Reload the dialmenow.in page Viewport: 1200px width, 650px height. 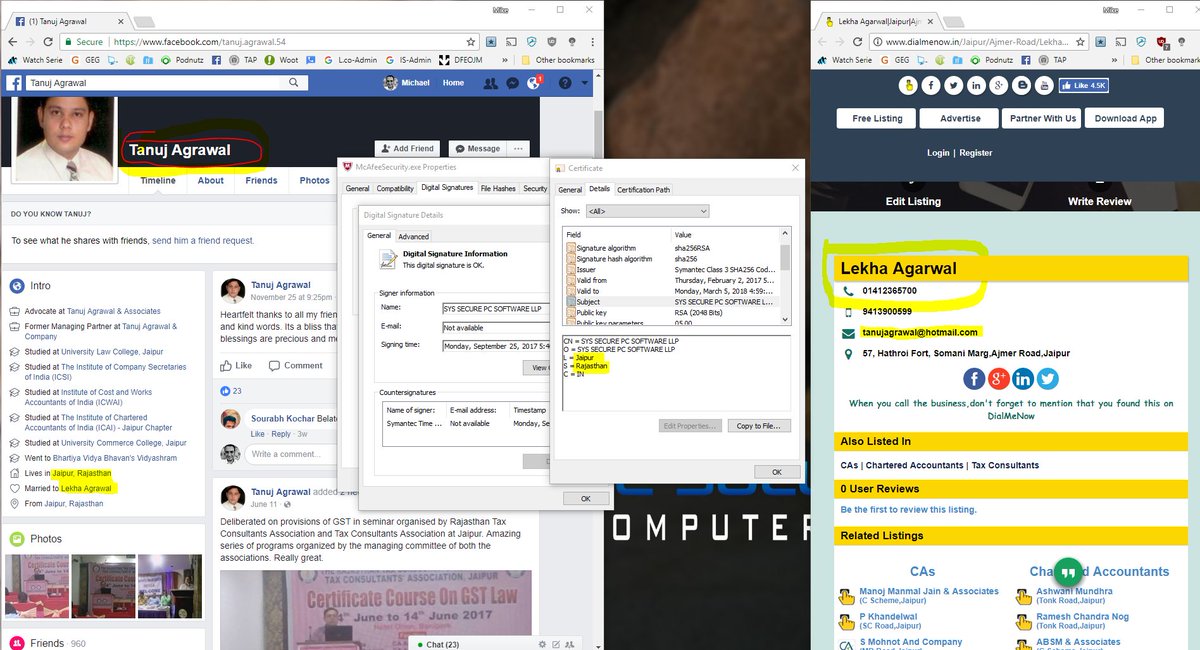click(859, 42)
